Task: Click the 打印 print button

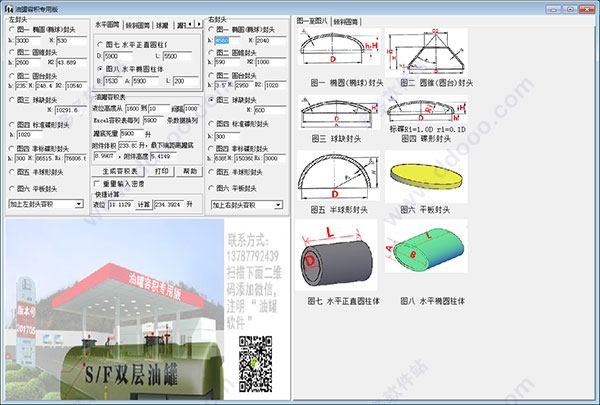Action: coord(161,171)
